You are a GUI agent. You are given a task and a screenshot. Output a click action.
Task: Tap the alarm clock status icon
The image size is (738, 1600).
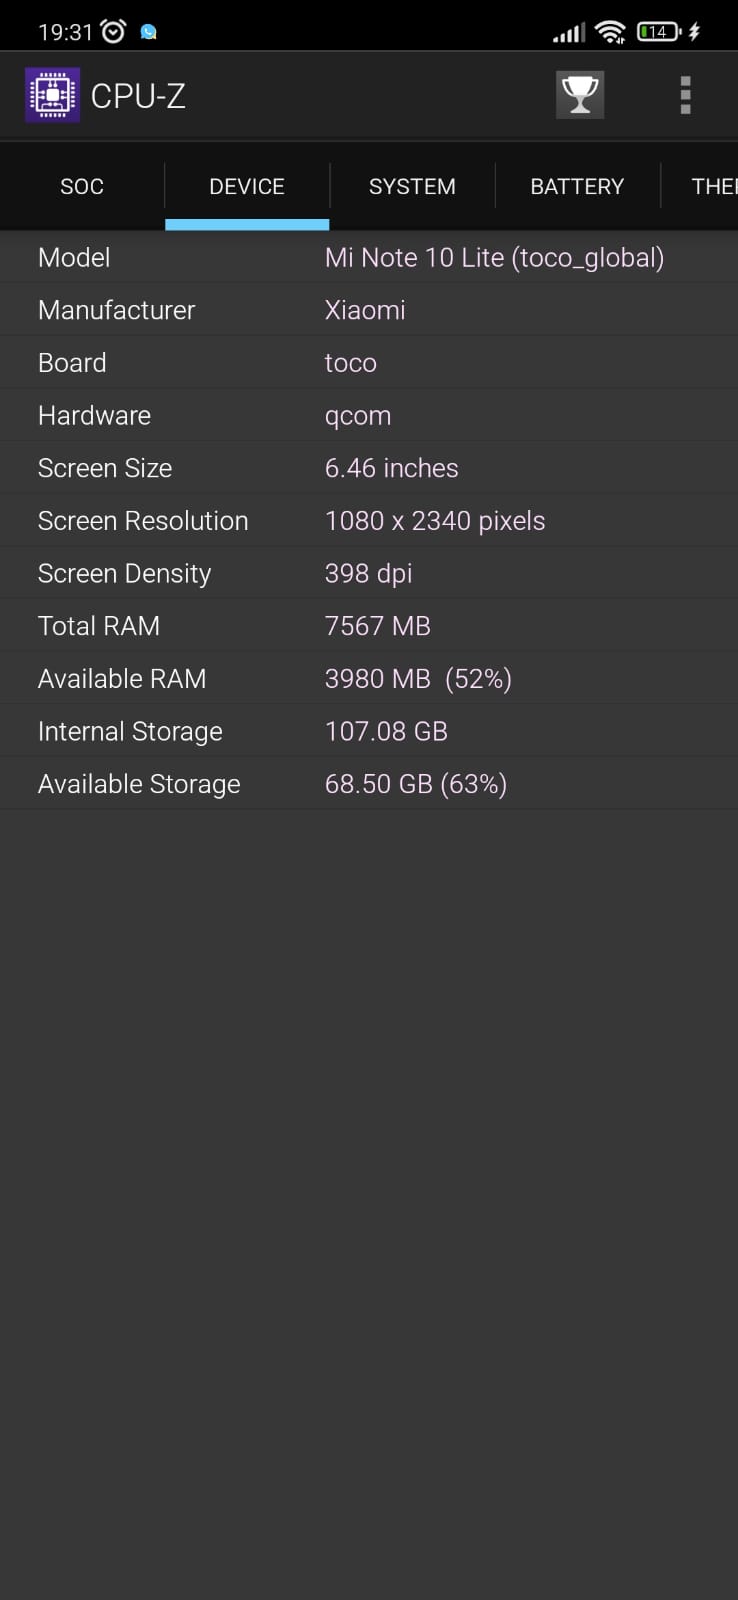click(x=114, y=32)
